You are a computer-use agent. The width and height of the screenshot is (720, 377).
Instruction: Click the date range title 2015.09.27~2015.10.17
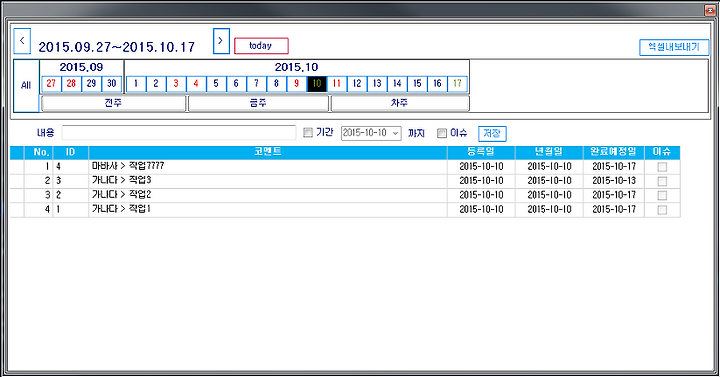117,47
